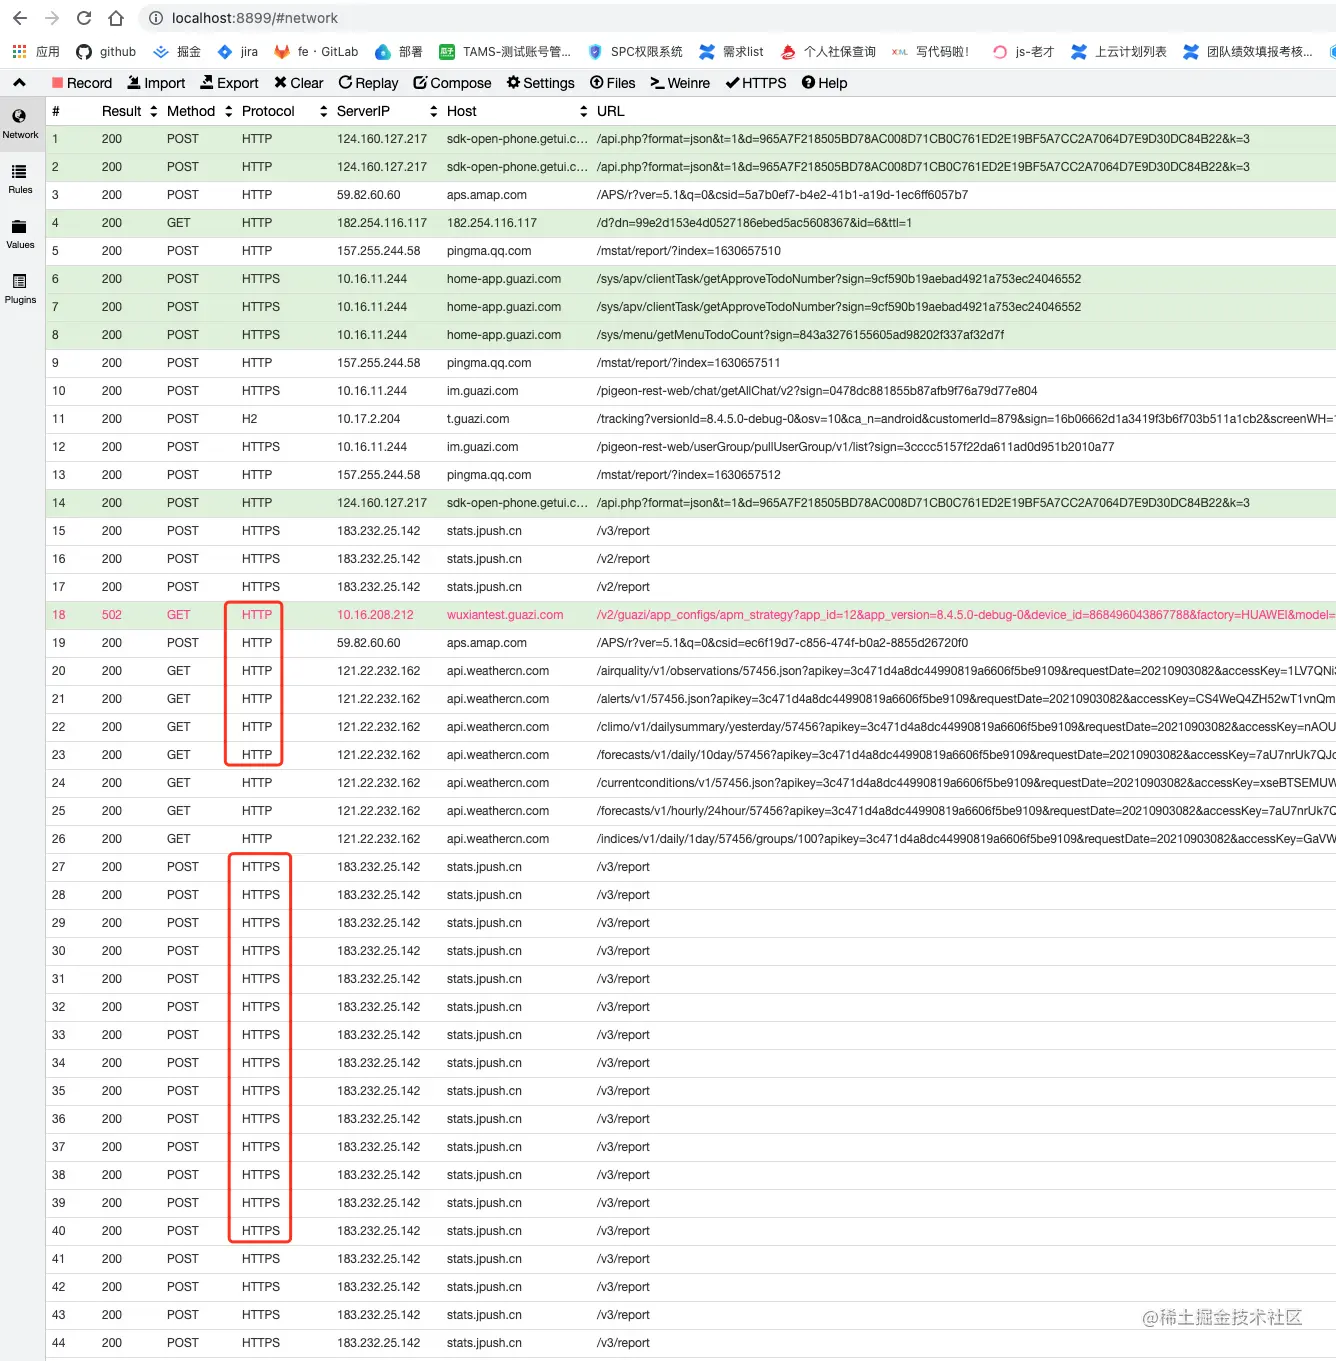Sort the table by Method column
This screenshot has width=1336, height=1361.
pyautogui.click(x=200, y=111)
